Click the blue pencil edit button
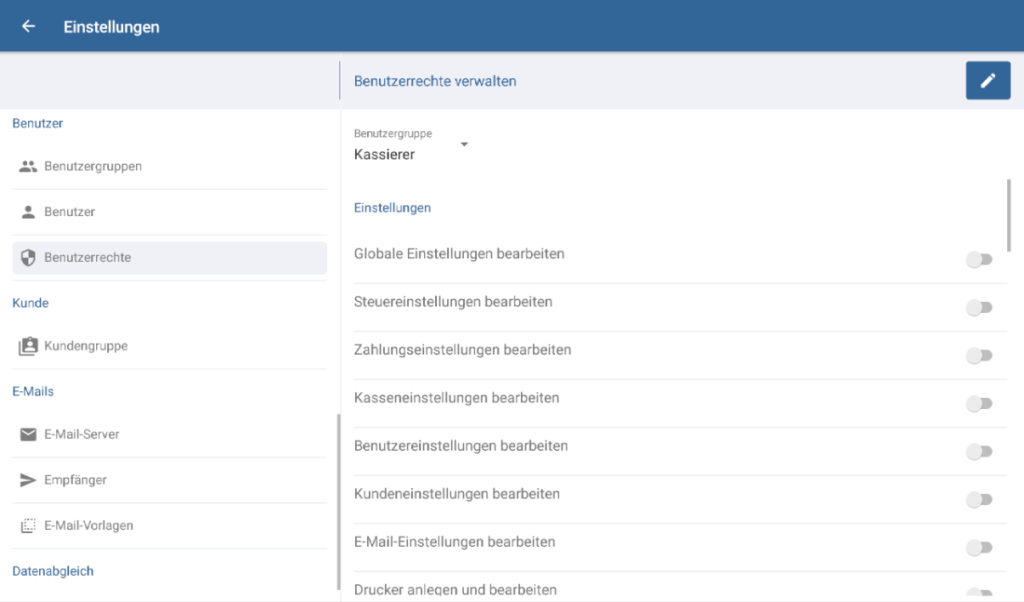Screen dimensions: 1024x602 point(988,80)
